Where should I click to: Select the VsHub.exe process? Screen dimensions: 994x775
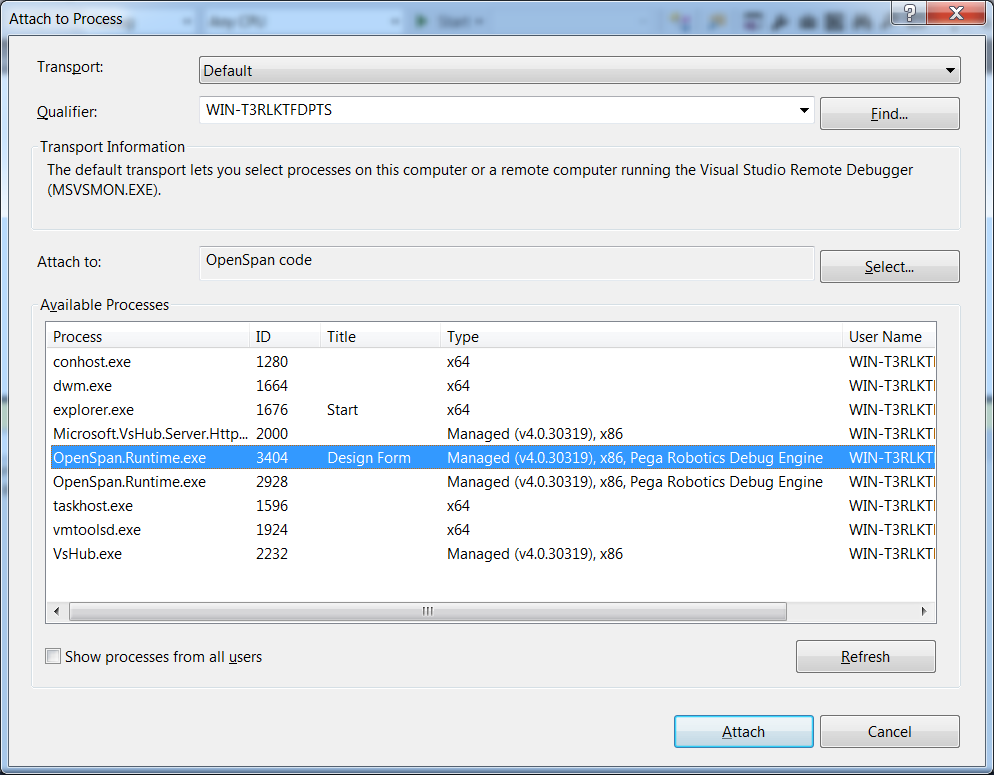coord(87,554)
